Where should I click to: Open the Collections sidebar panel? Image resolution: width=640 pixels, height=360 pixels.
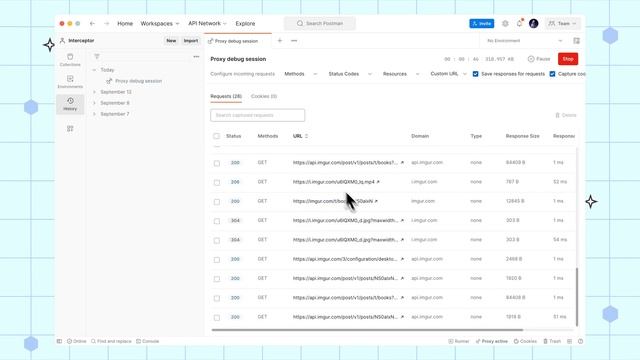(x=70, y=60)
